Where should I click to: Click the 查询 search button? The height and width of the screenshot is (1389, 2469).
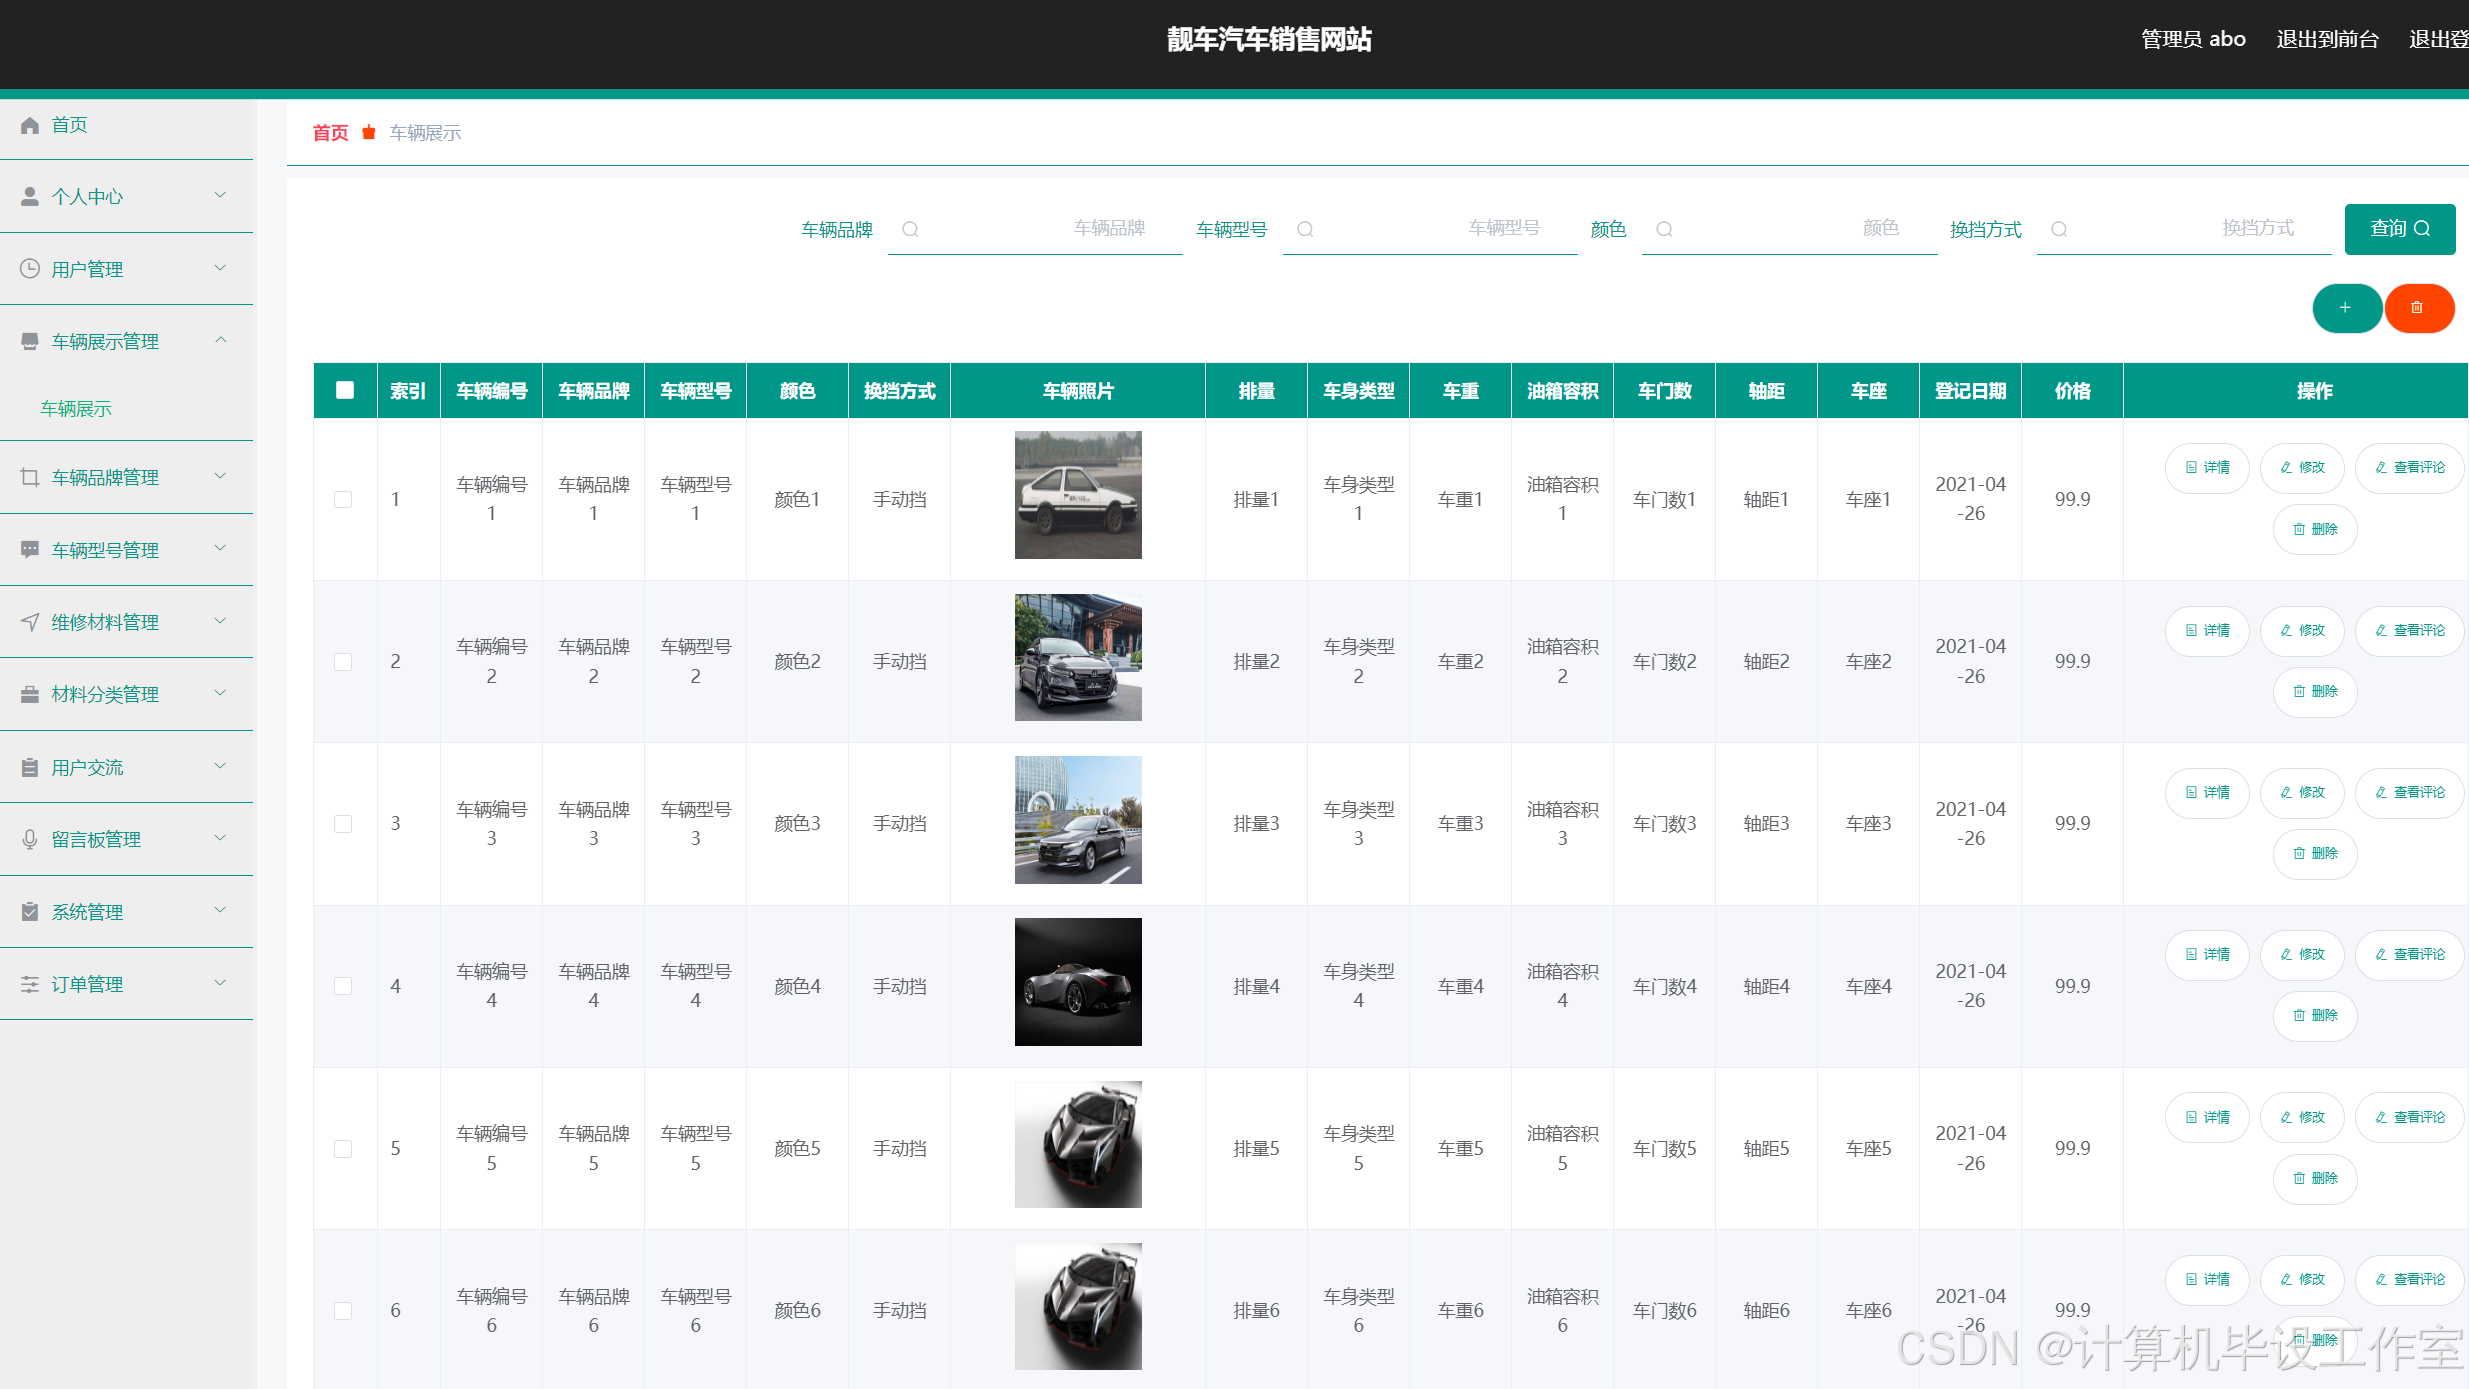point(2399,229)
